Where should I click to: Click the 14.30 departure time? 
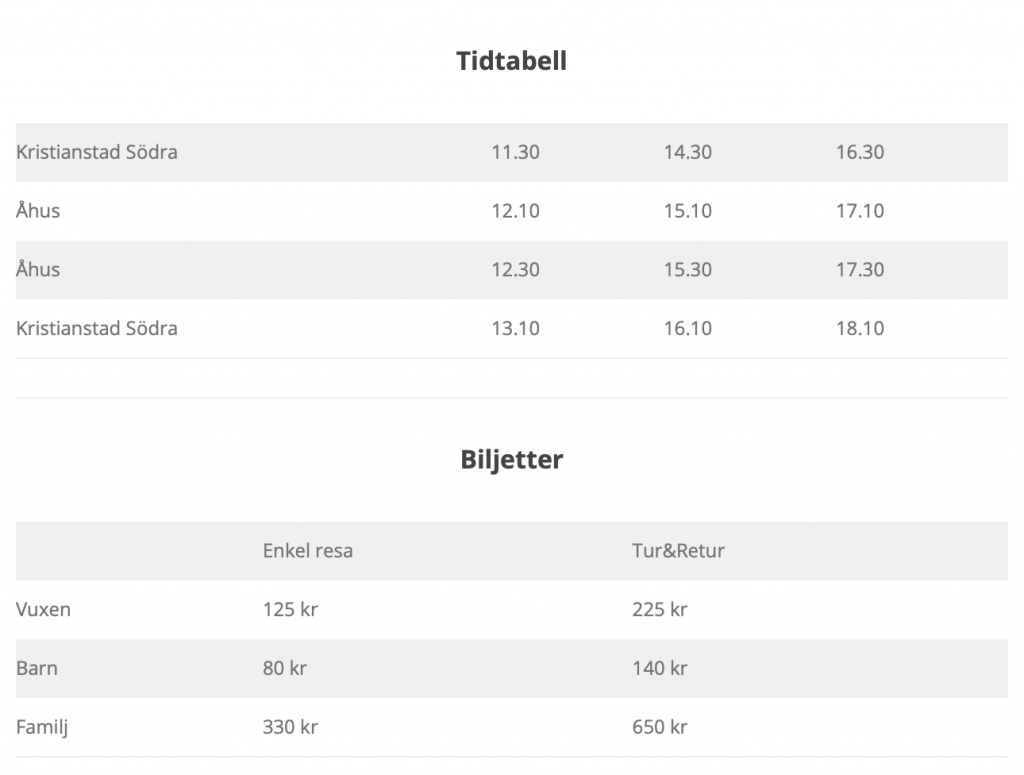click(x=687, y=153)
